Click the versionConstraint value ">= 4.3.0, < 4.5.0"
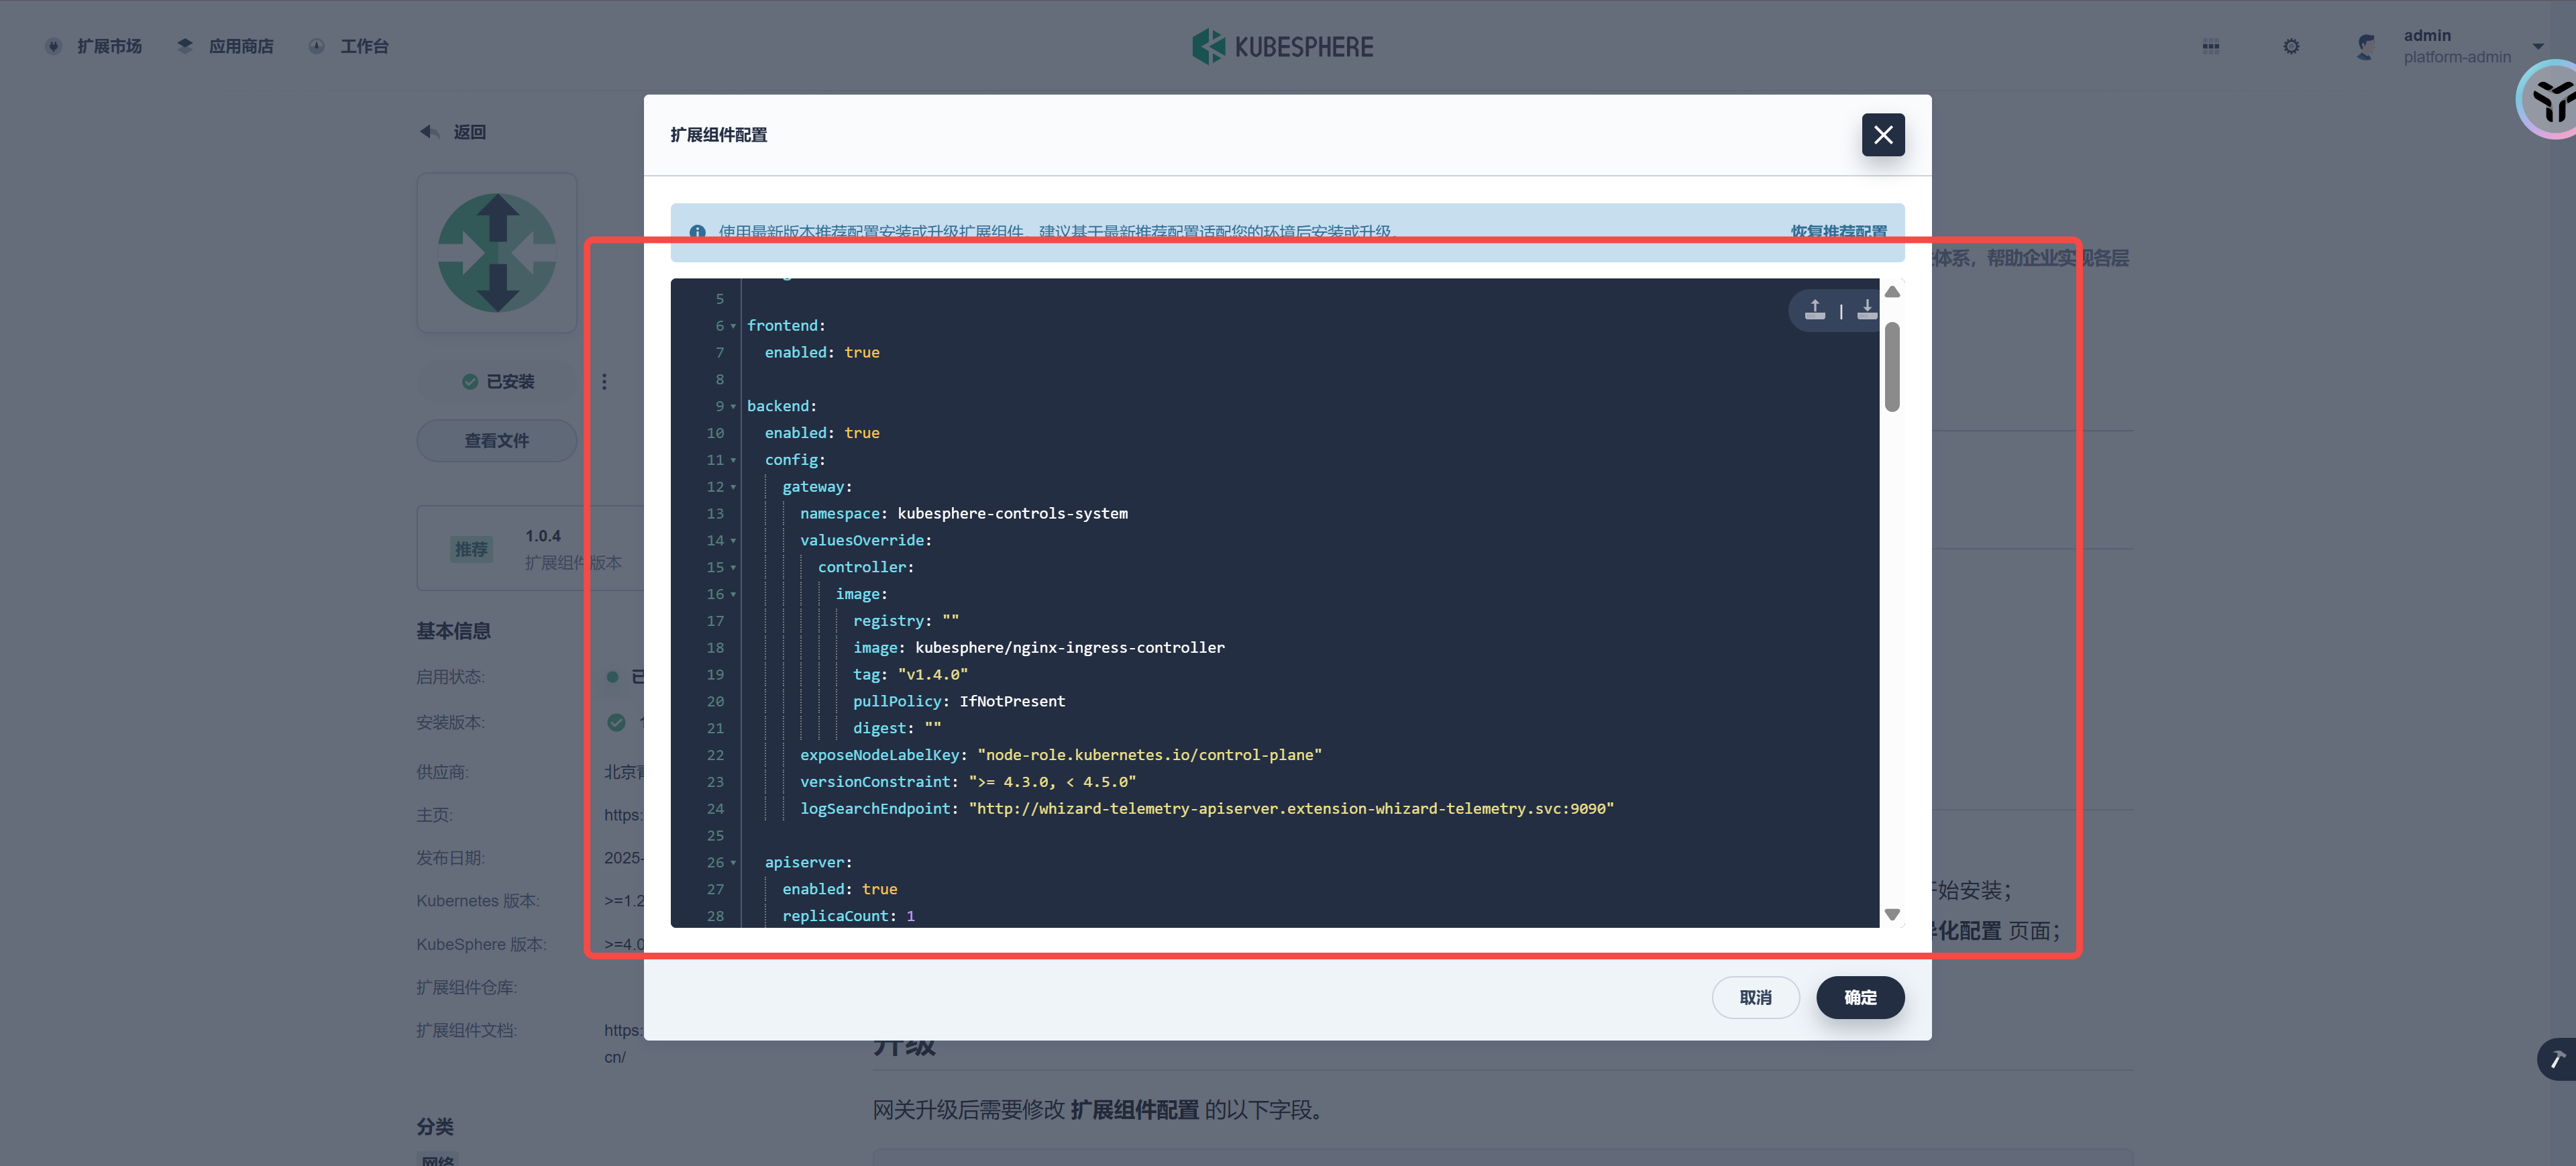The width and height of the screenshot is (2576, 1166). pos(1052,782)
